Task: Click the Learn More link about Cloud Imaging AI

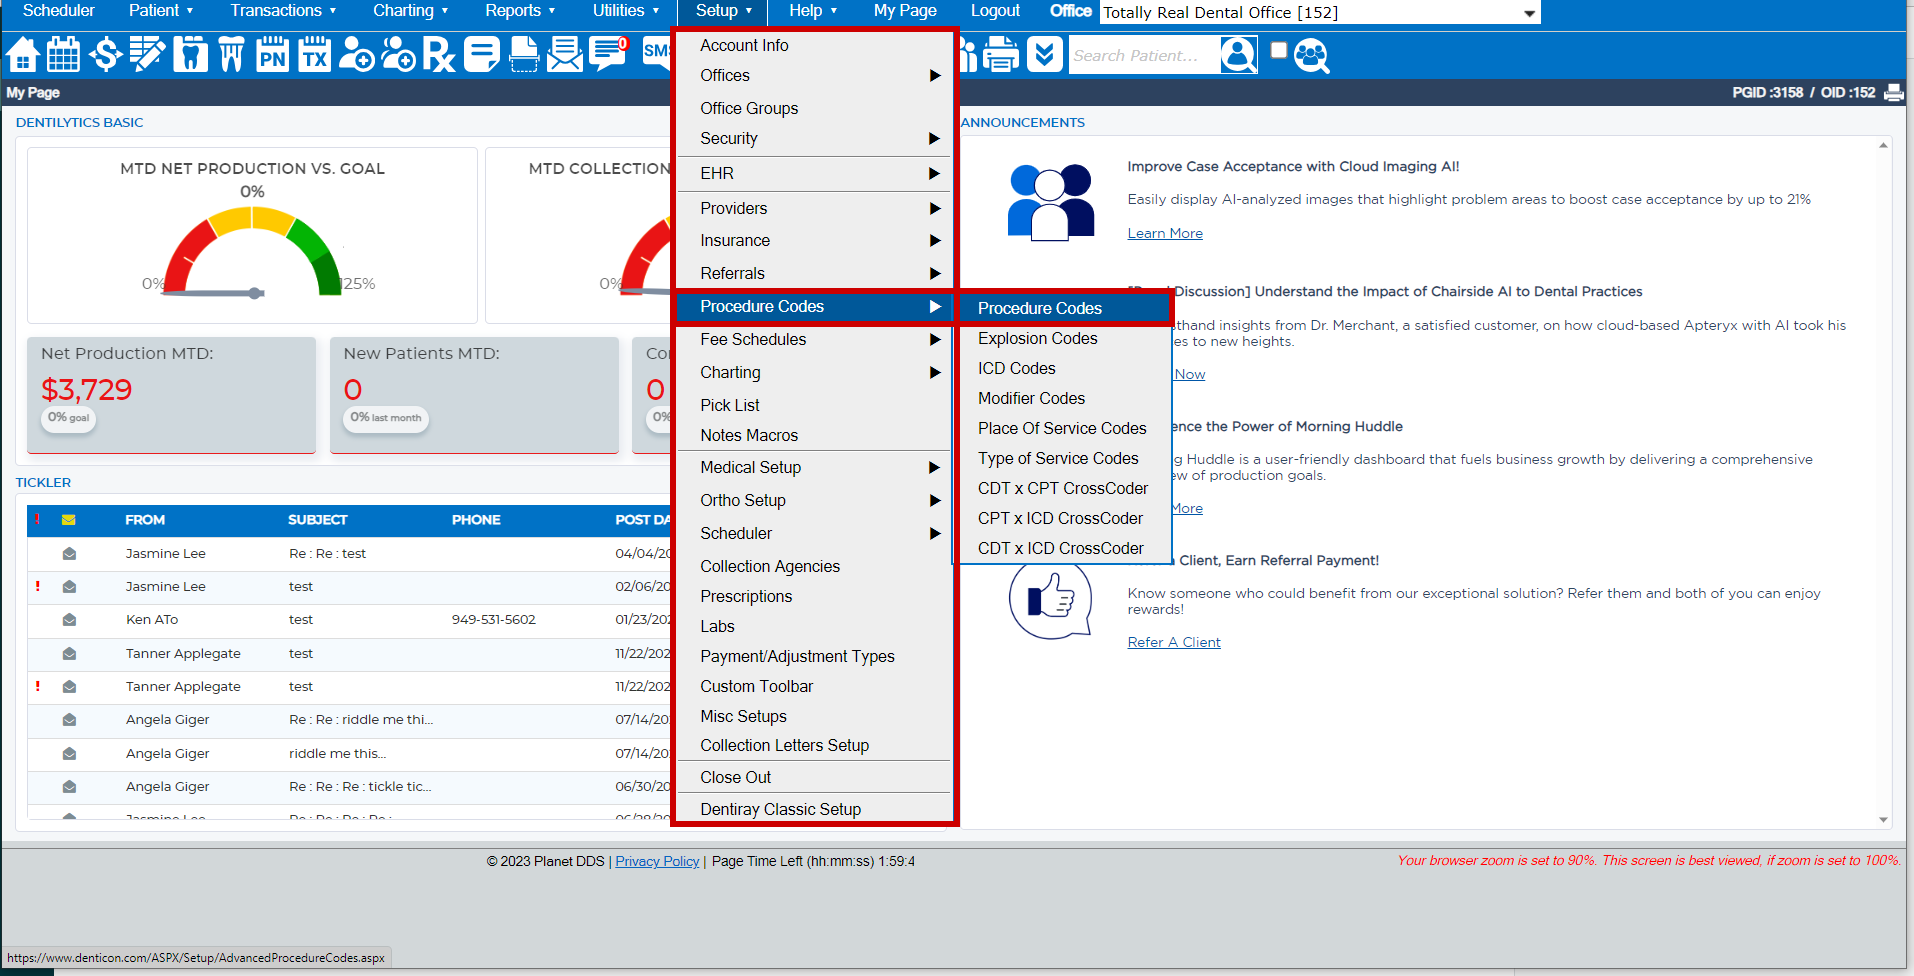Action: pyautogui.click(x=1164, y=232)
